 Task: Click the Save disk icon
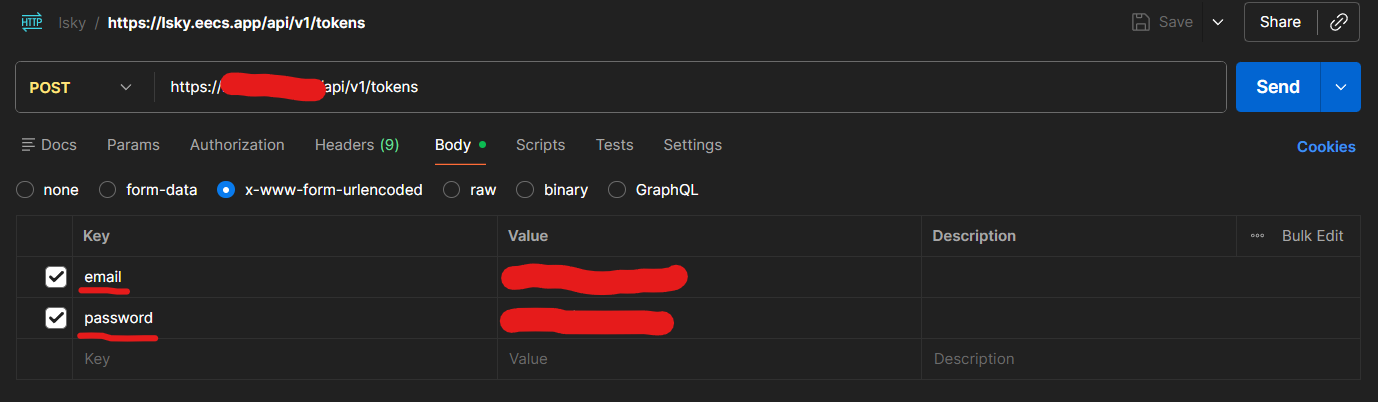coord(1140,22)
